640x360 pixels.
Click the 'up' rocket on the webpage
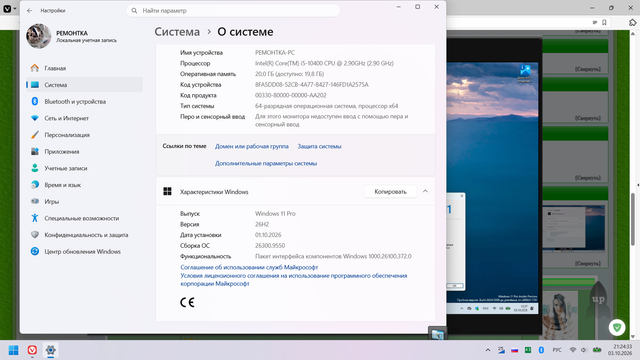(598, 299)
